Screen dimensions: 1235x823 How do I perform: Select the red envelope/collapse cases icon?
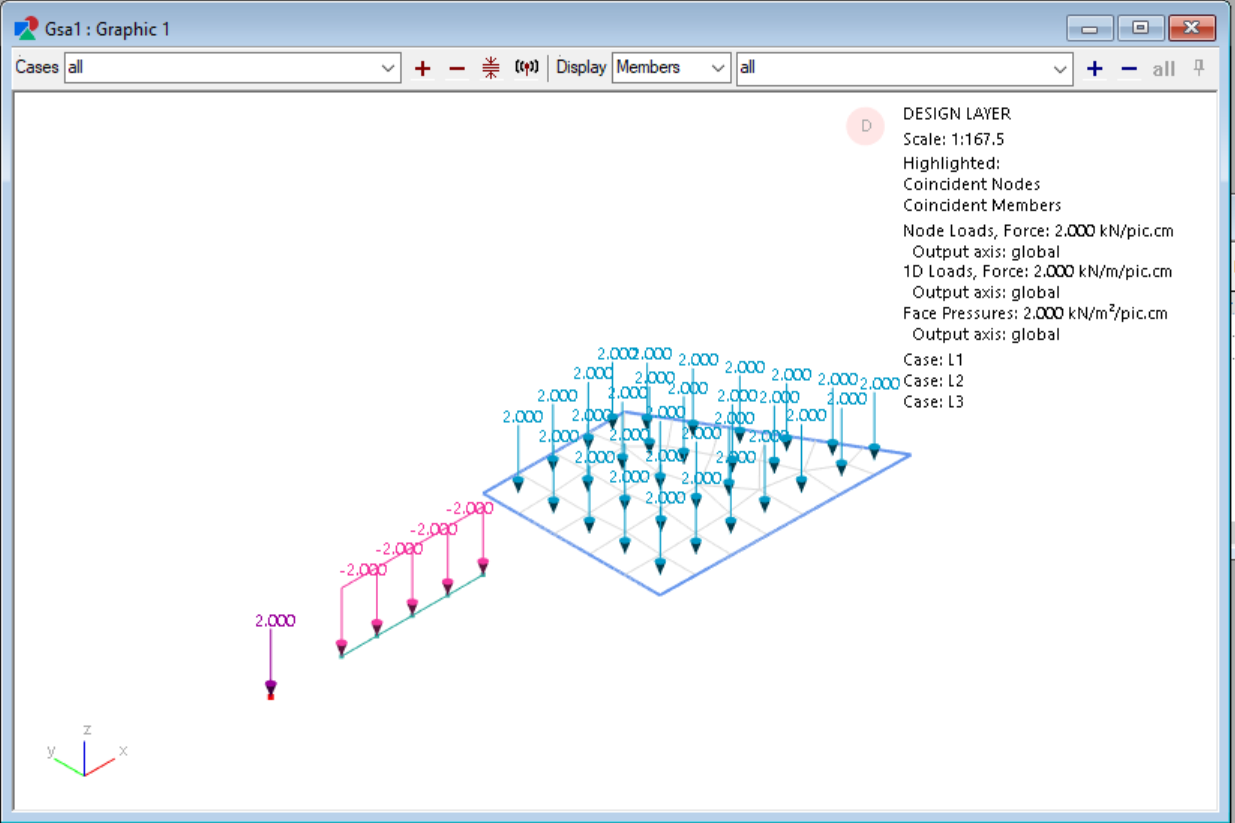click(490, 68)
